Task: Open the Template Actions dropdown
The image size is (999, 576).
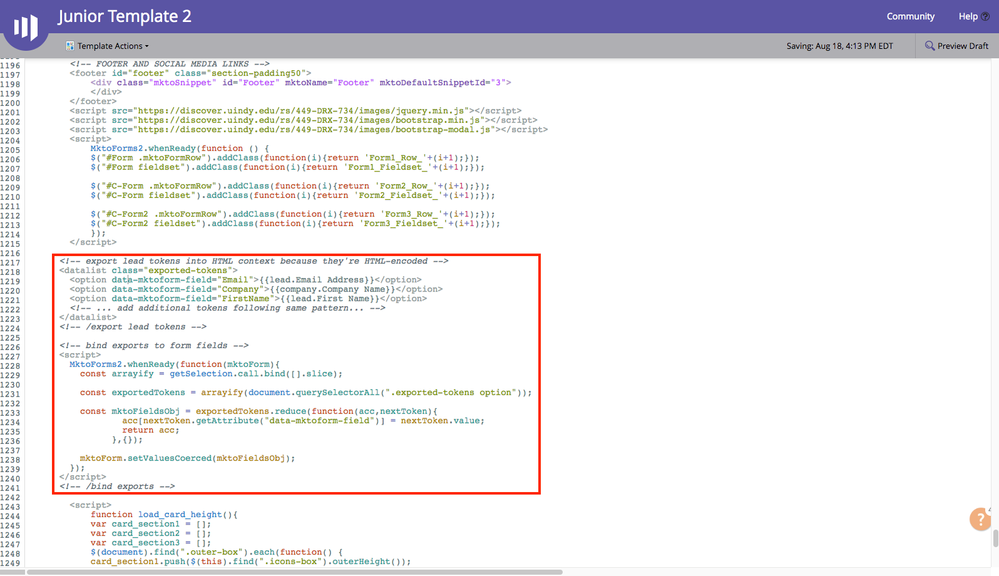Action: click(x=107, y=46)
